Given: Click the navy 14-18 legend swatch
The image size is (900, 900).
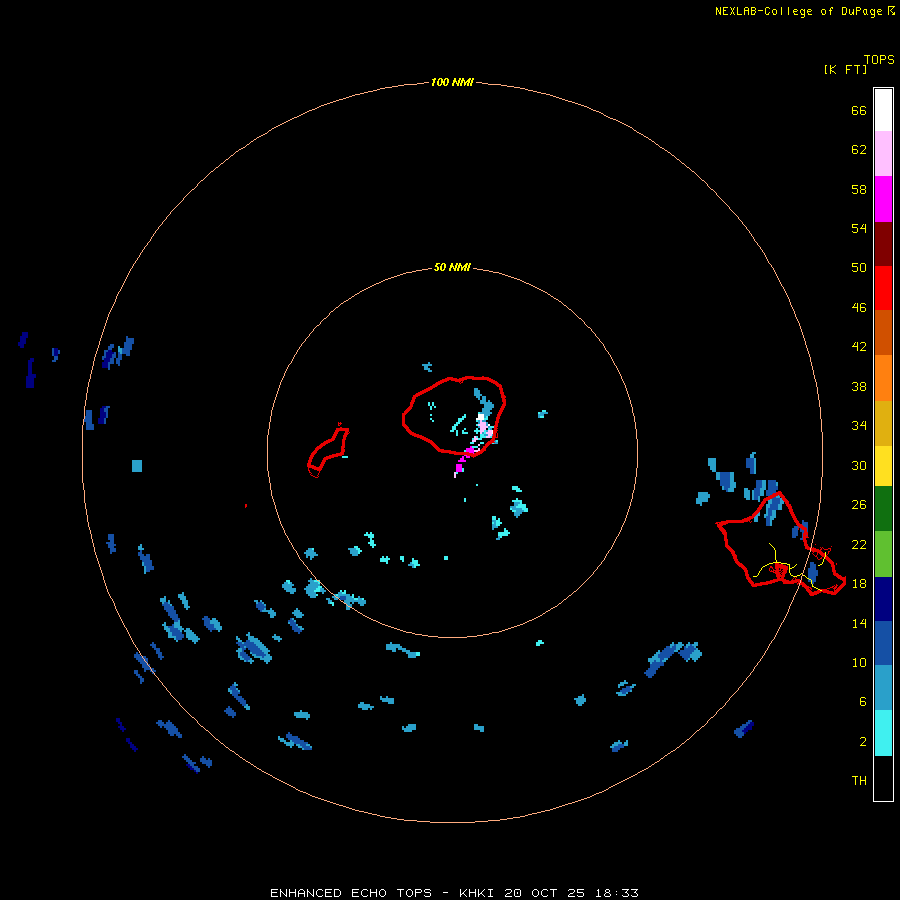Looking at the screenshot, I should (883, 599).
